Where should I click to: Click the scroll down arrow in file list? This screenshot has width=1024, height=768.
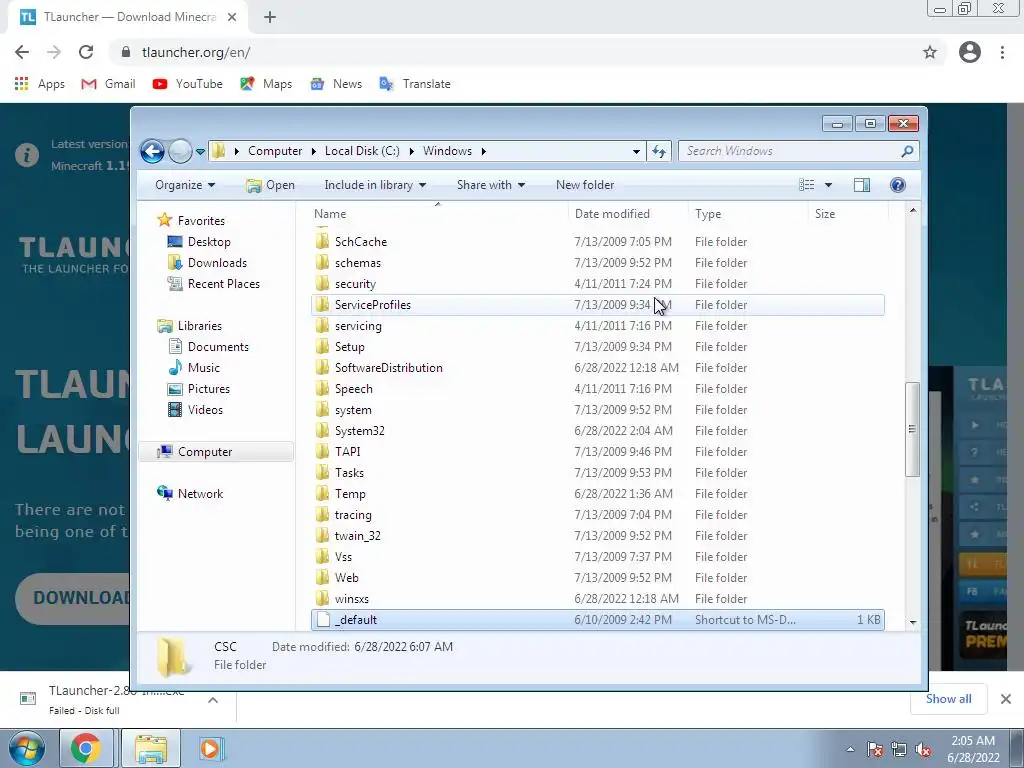pos(913,622)
